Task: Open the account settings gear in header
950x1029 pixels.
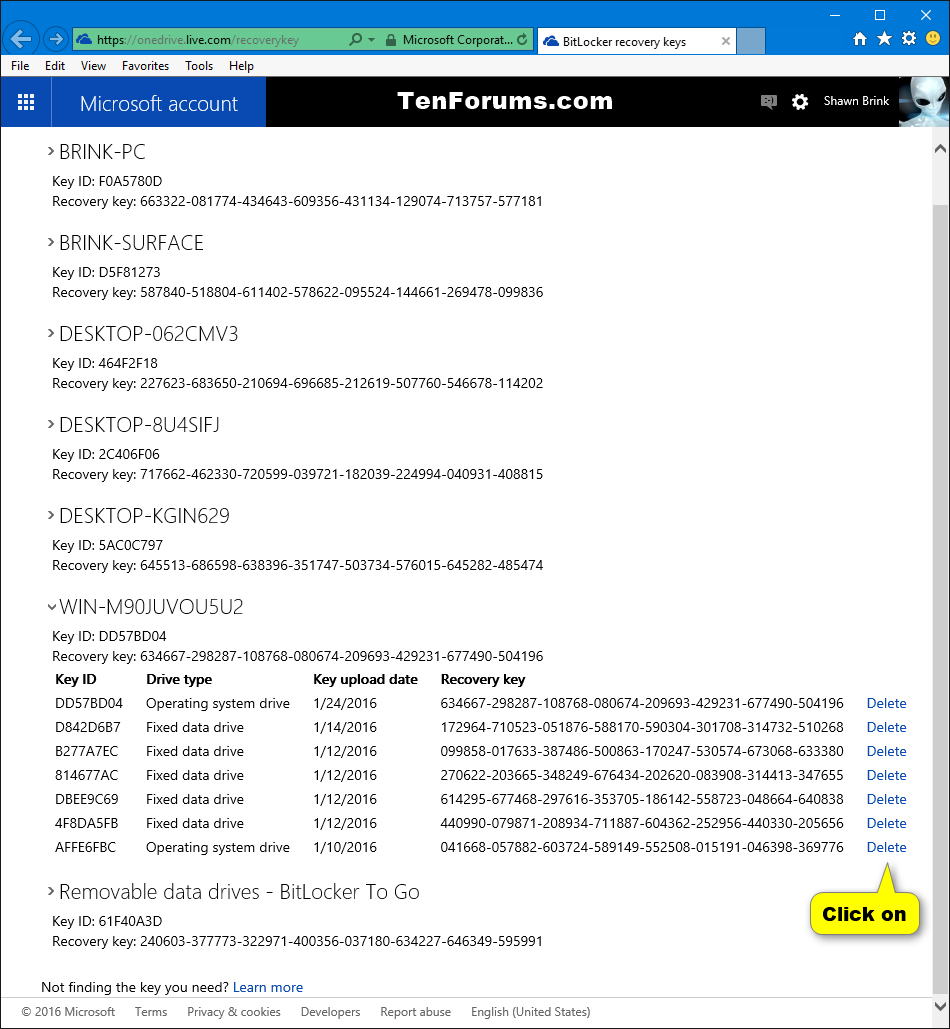Action: 800,102
